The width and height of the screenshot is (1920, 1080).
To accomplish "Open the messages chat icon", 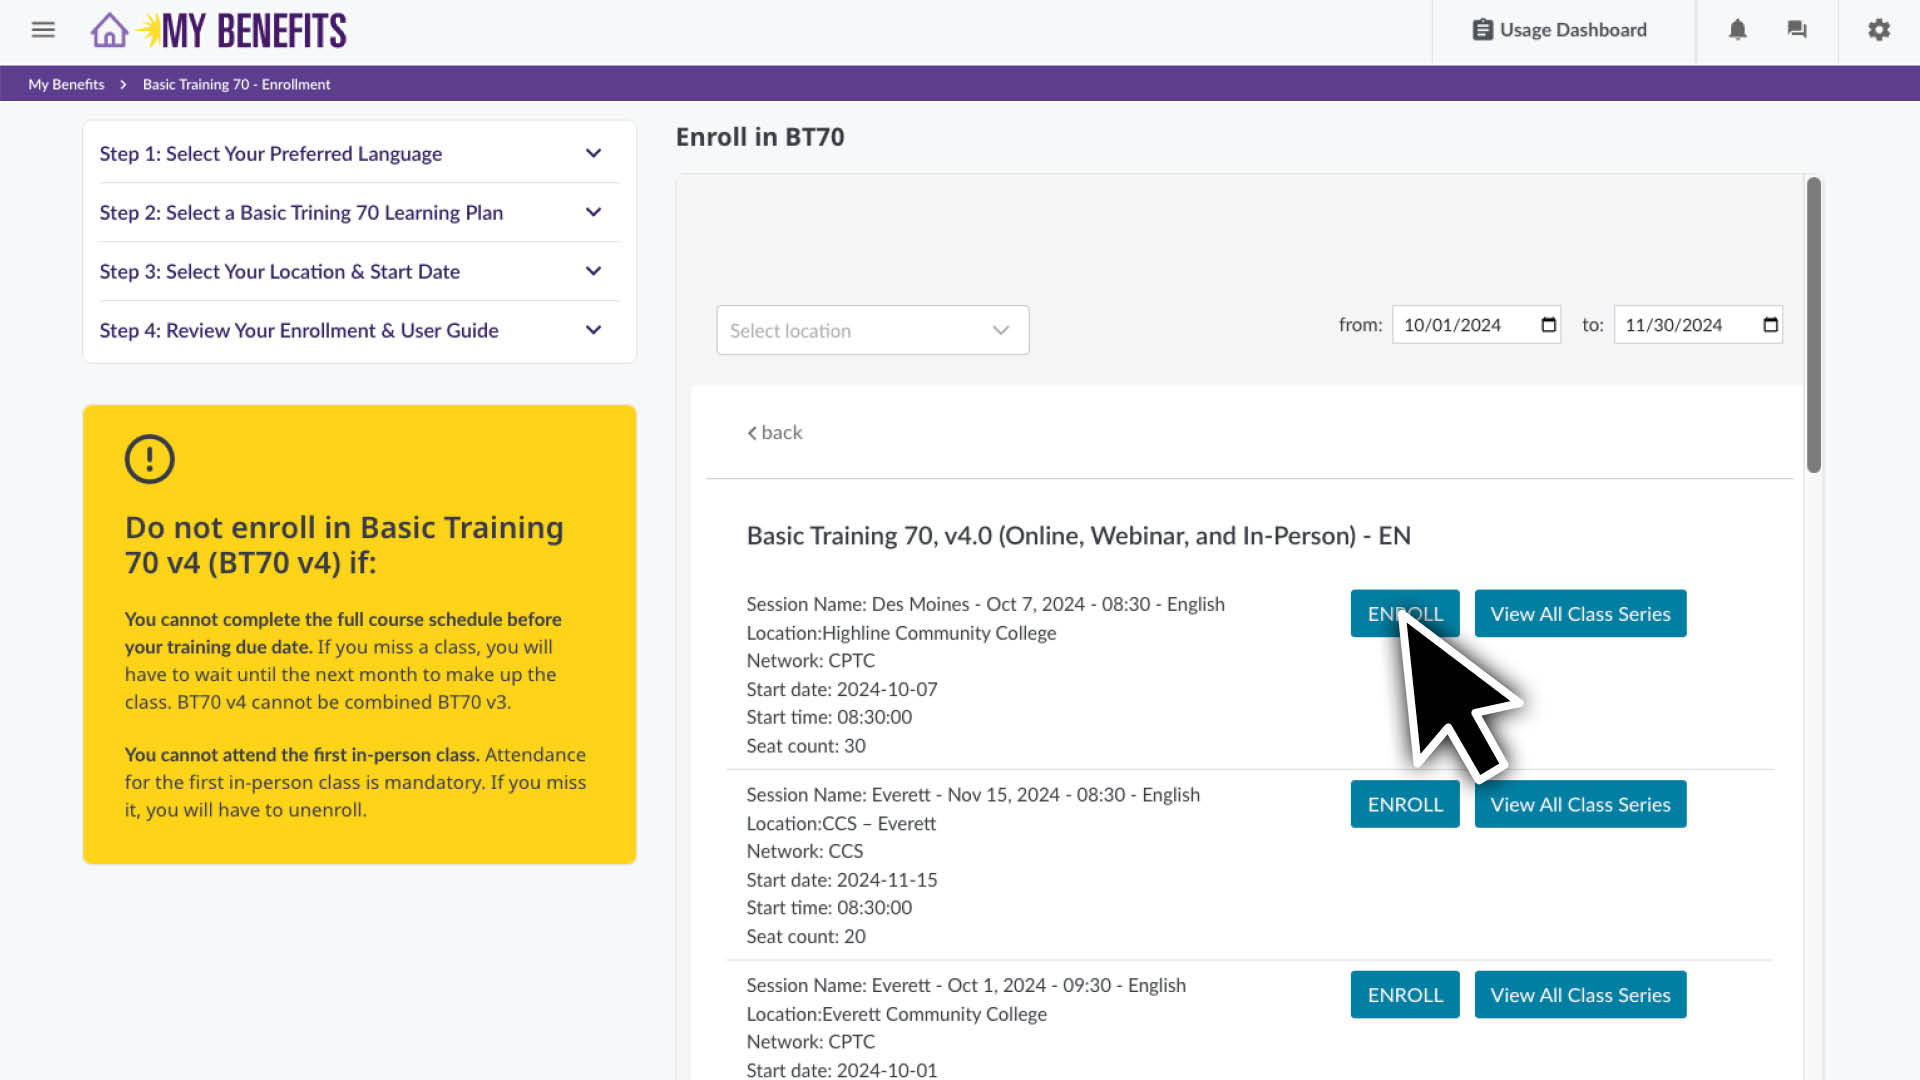I will pyautogui.click(x=1797, y=30).
